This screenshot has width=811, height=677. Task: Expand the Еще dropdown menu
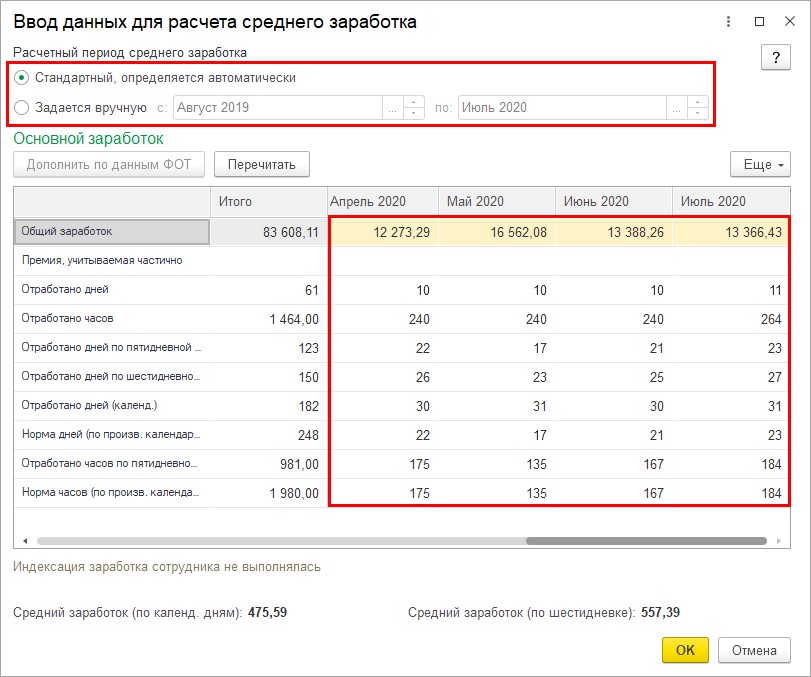pos(760,164)
